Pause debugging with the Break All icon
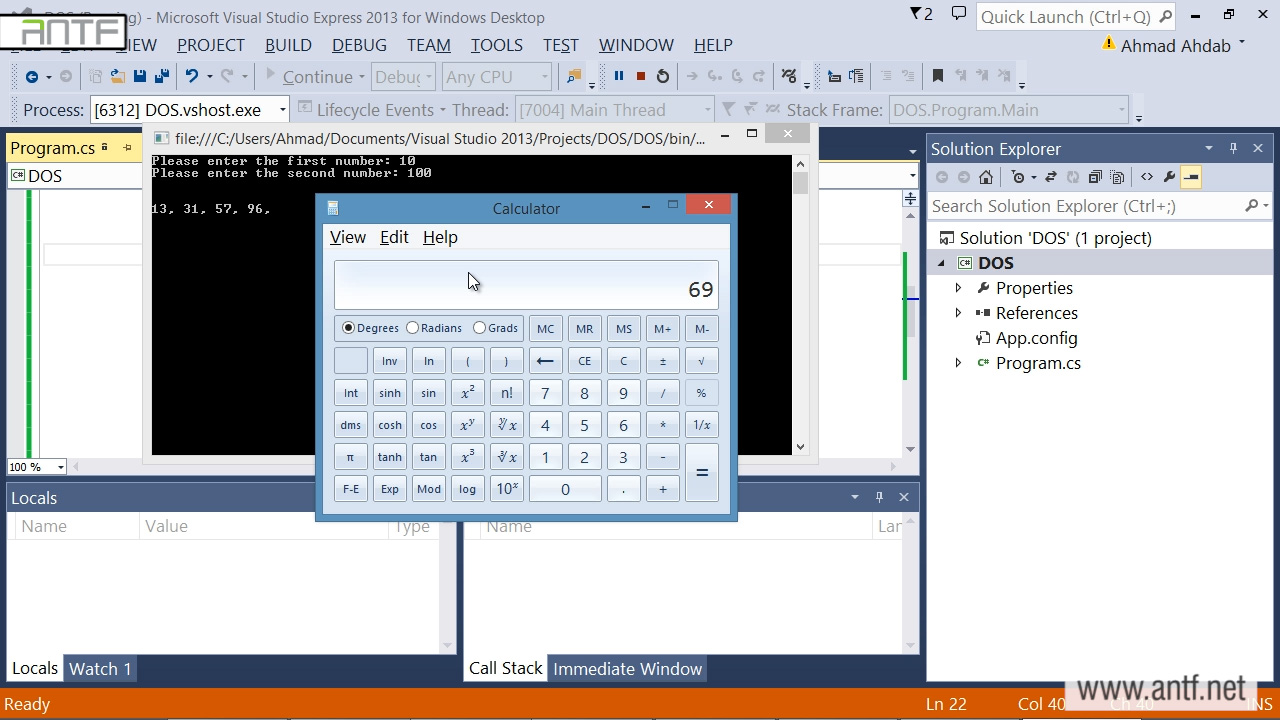This screenshot has height=720, width=1280. point(618,76)
